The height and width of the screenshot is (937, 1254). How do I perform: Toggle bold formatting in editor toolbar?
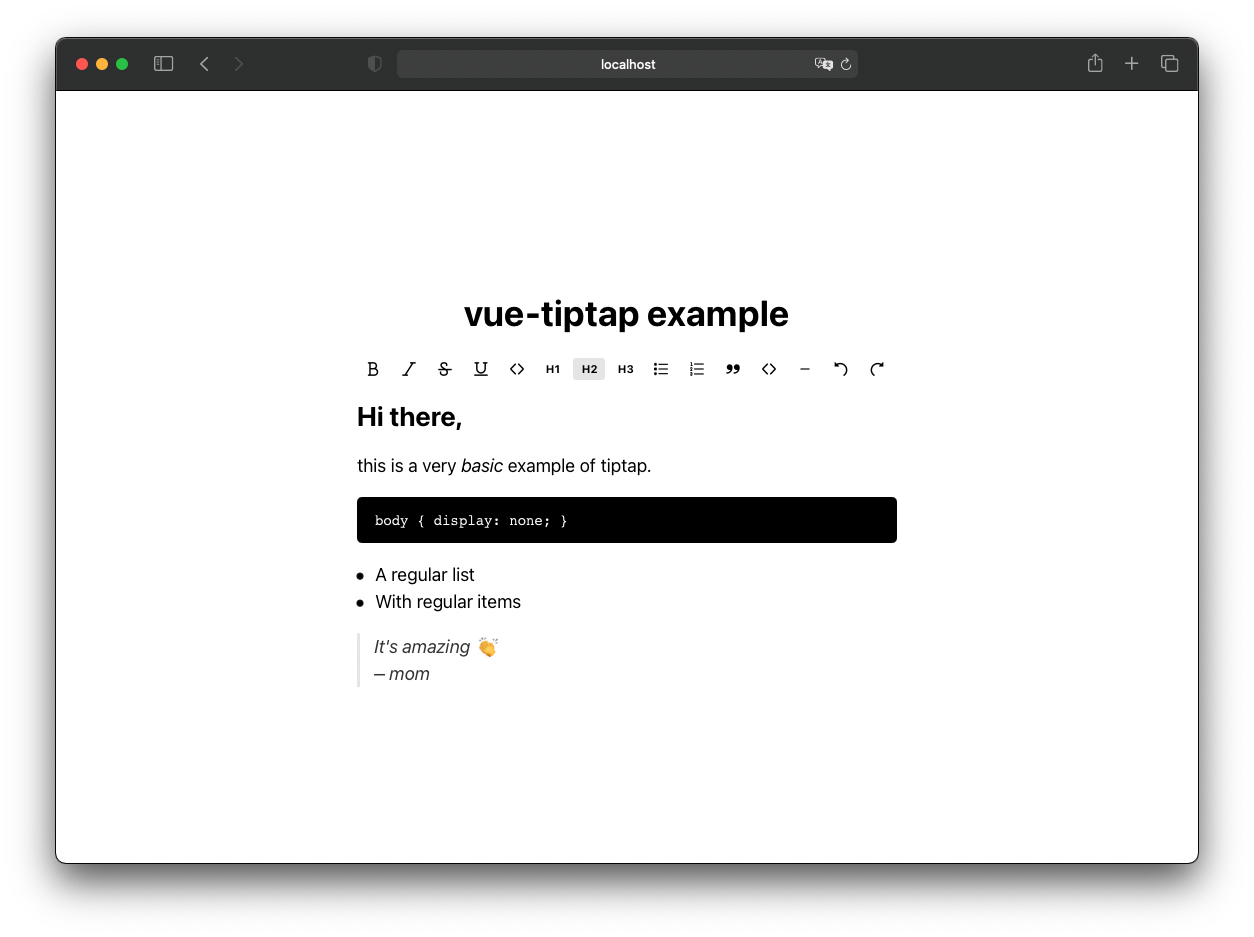(x=373, y=369)
